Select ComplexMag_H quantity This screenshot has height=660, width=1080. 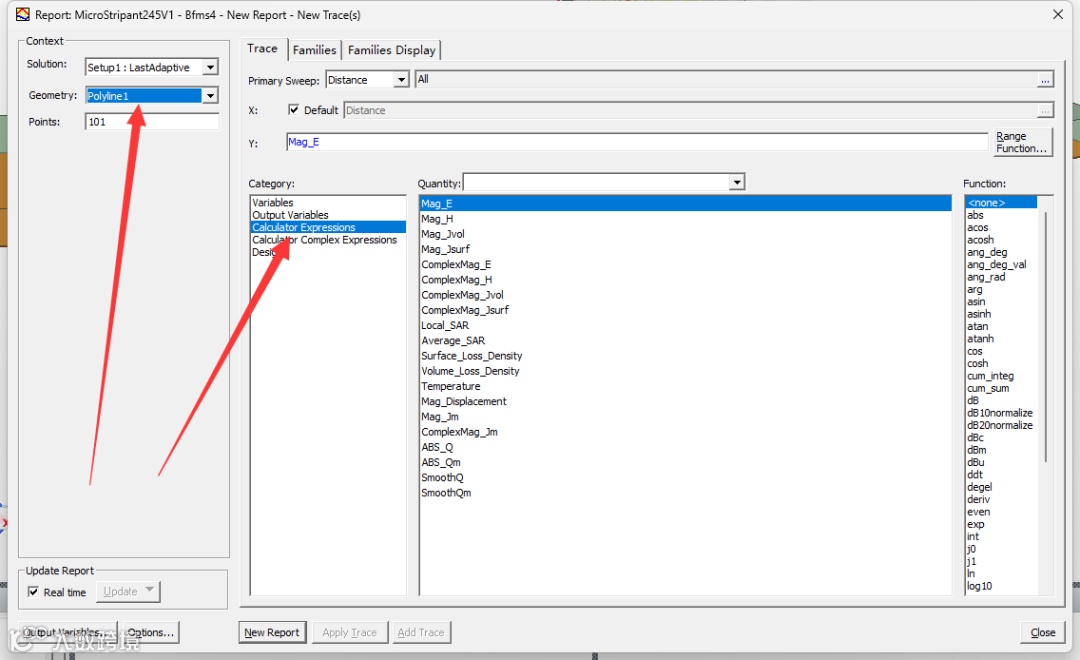457,280
